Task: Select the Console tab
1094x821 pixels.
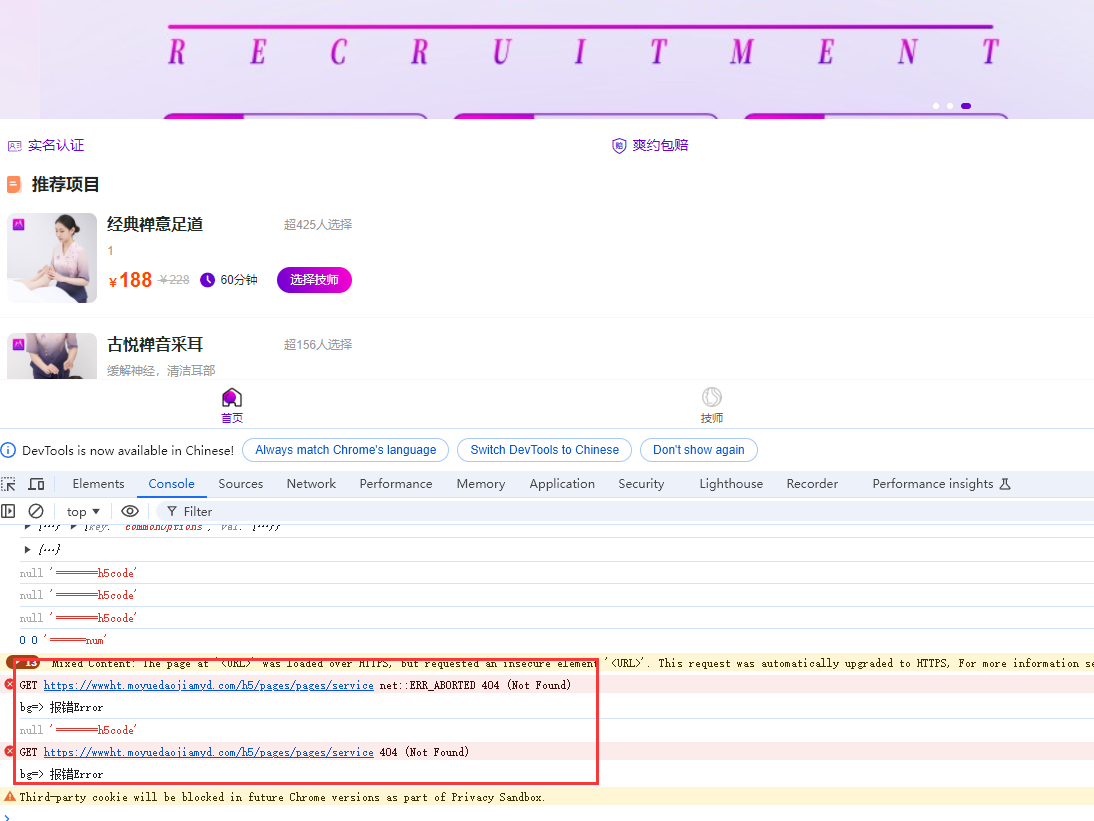Action: point(172,484)
